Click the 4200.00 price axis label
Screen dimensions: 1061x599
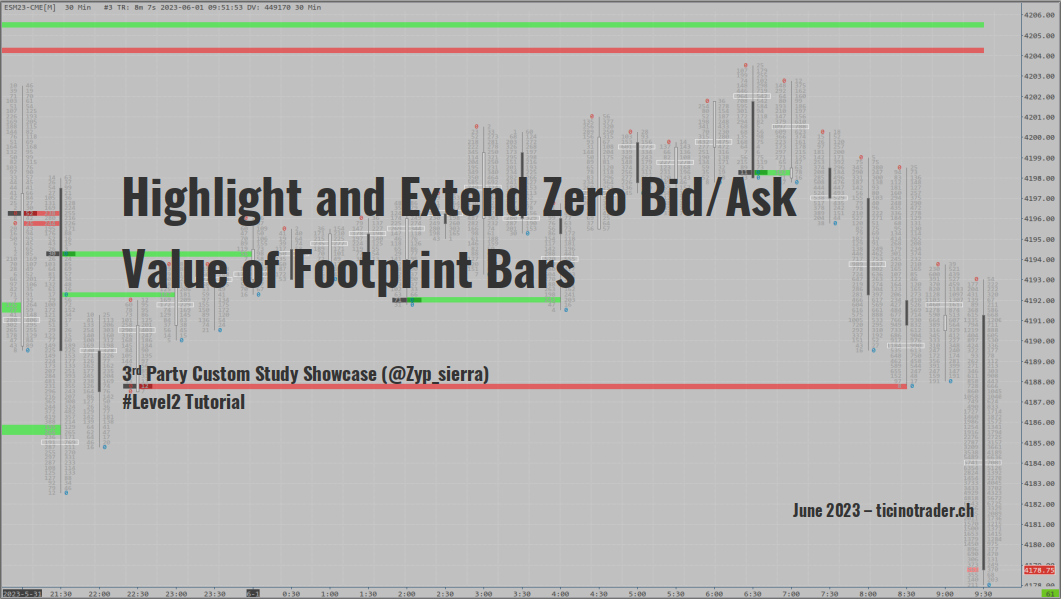click(x=1039, y=137)
